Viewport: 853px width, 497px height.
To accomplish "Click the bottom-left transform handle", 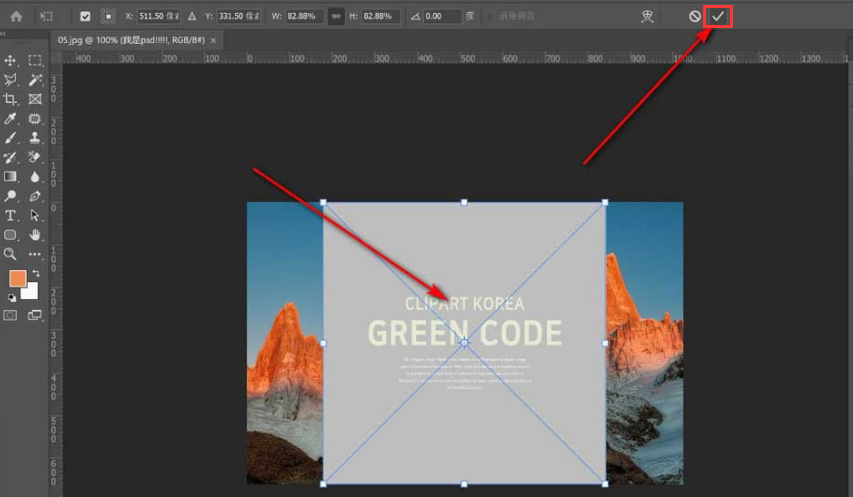I will tap(323, 484).
